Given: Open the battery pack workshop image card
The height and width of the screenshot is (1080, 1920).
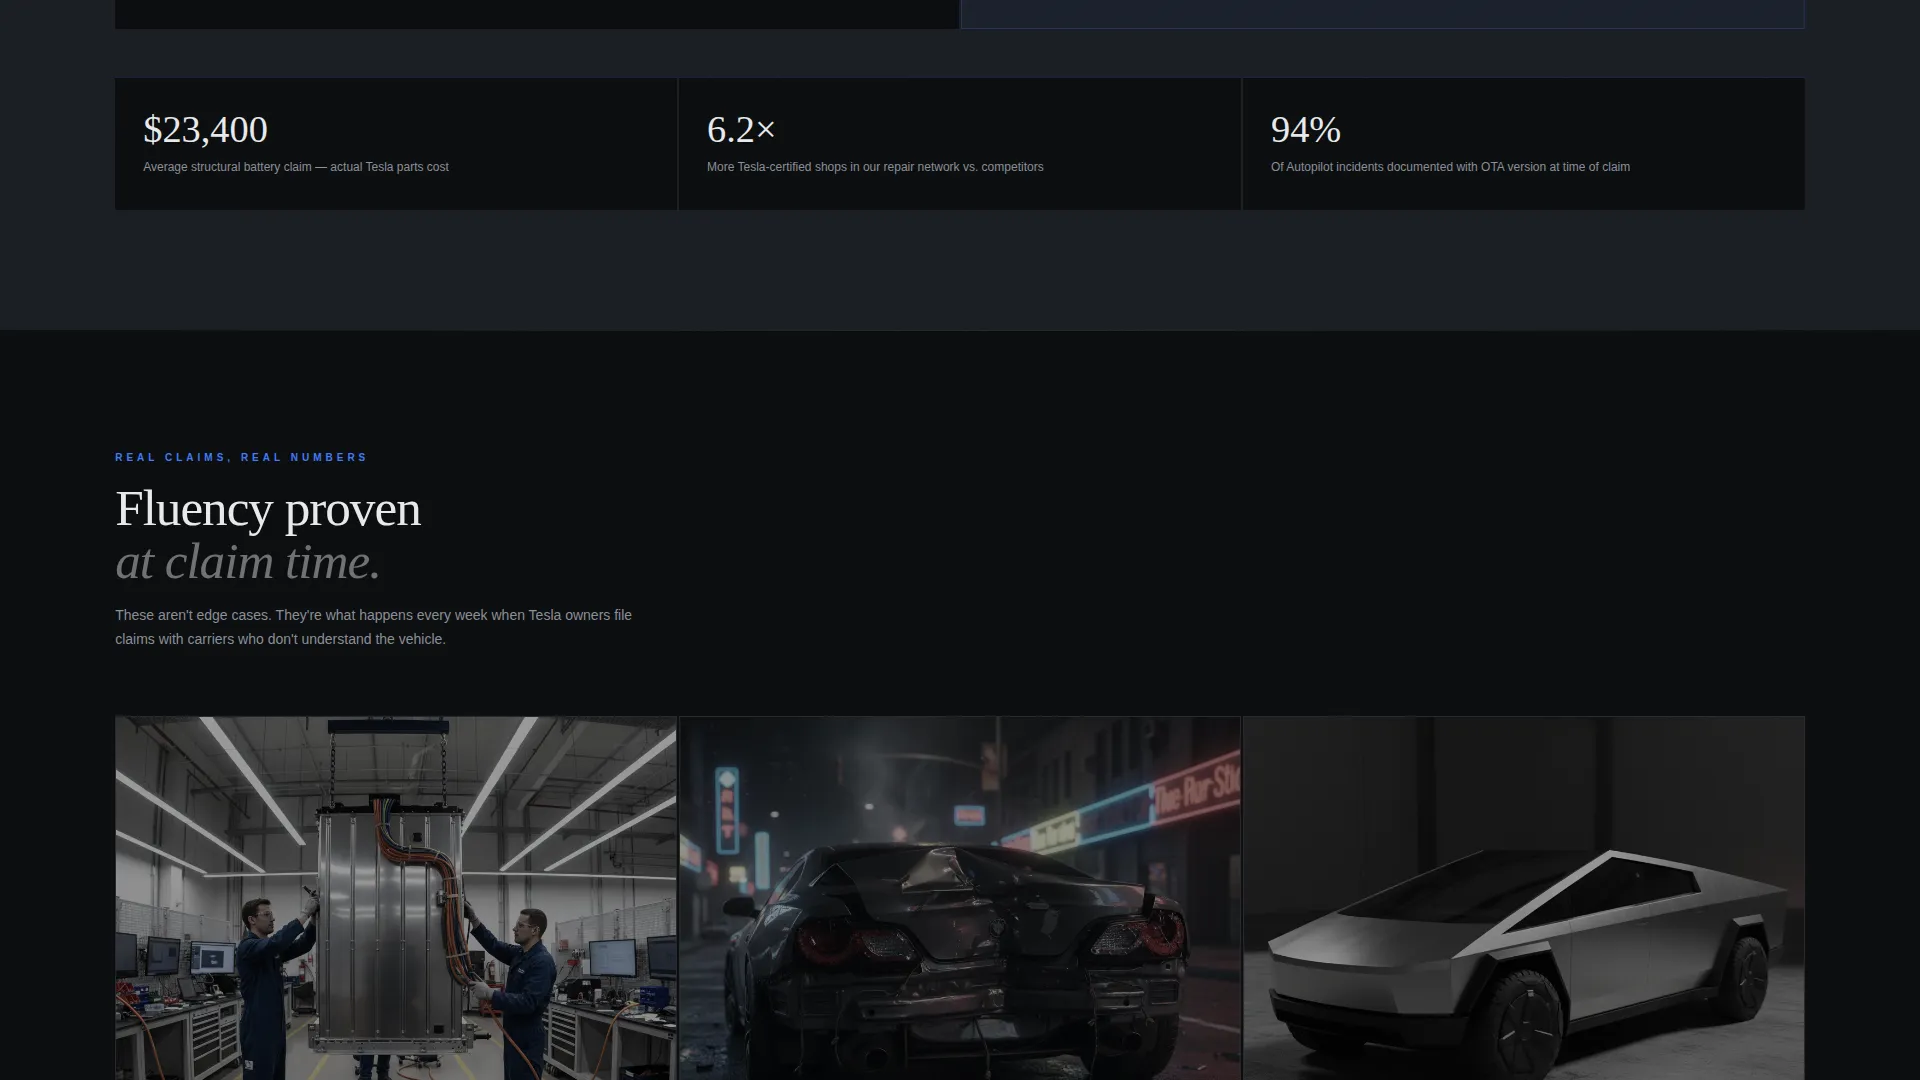Looking at the screenshot, I should coord(396,898).
